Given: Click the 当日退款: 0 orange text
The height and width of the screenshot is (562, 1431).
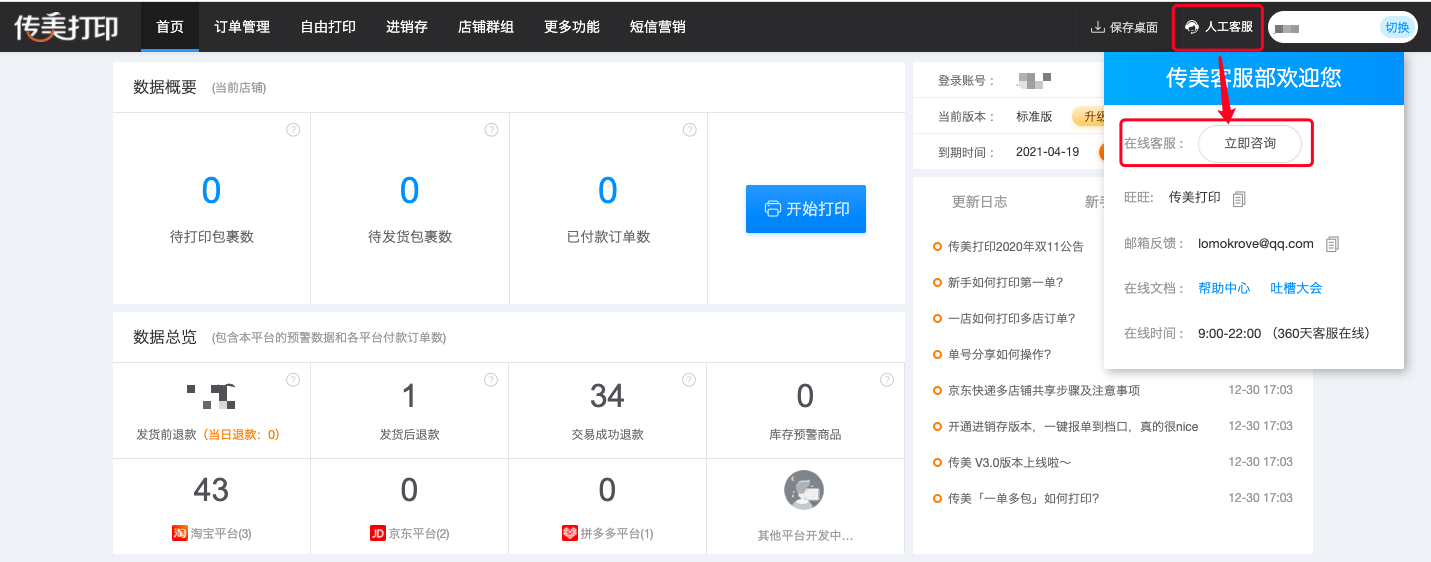Looking at the screenshot, I should (x=241, y=435).
